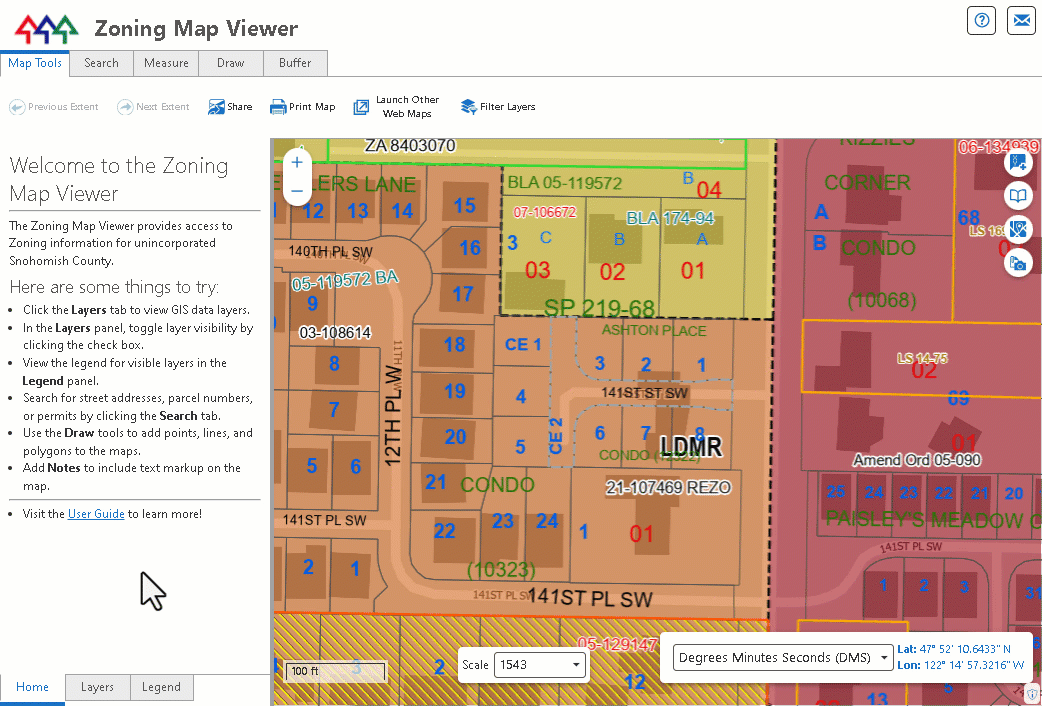Open the Legend tab at bottom
Image resolution: width=1042 pixels, height=706 pixels.
[x=161, y=687]
